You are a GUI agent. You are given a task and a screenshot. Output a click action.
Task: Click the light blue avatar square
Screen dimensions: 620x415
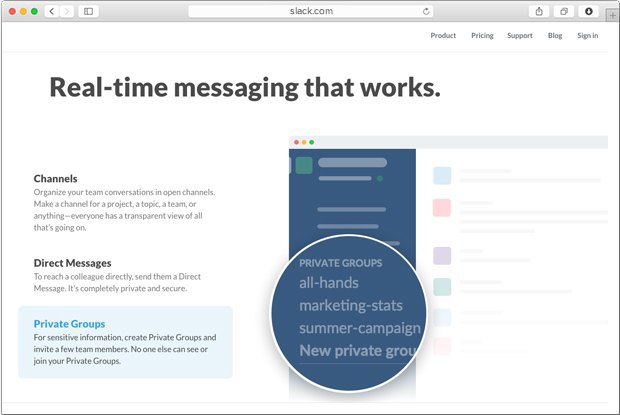coord(442,175)
